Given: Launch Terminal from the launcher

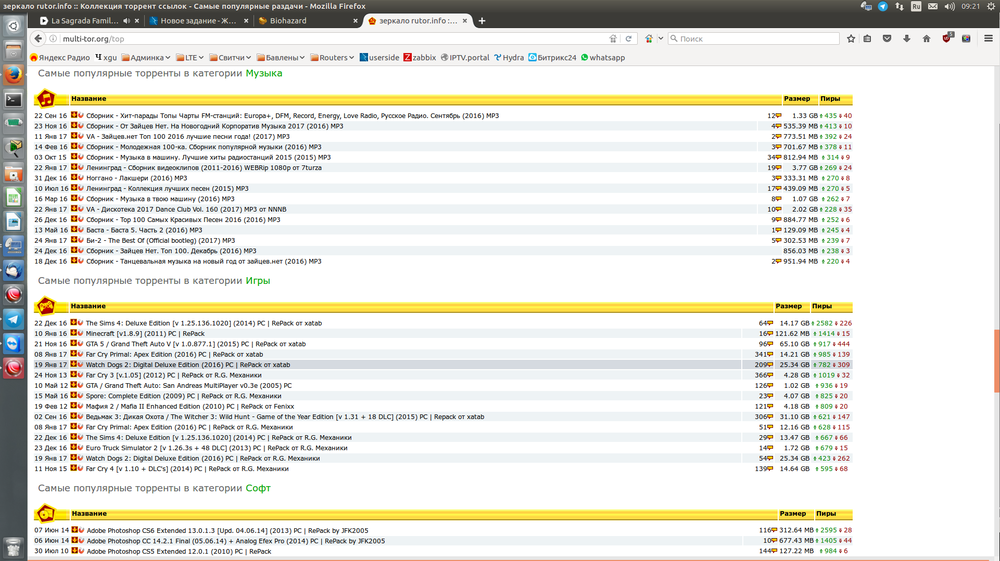Looking at the screenshot, I should tap(13, 99).
